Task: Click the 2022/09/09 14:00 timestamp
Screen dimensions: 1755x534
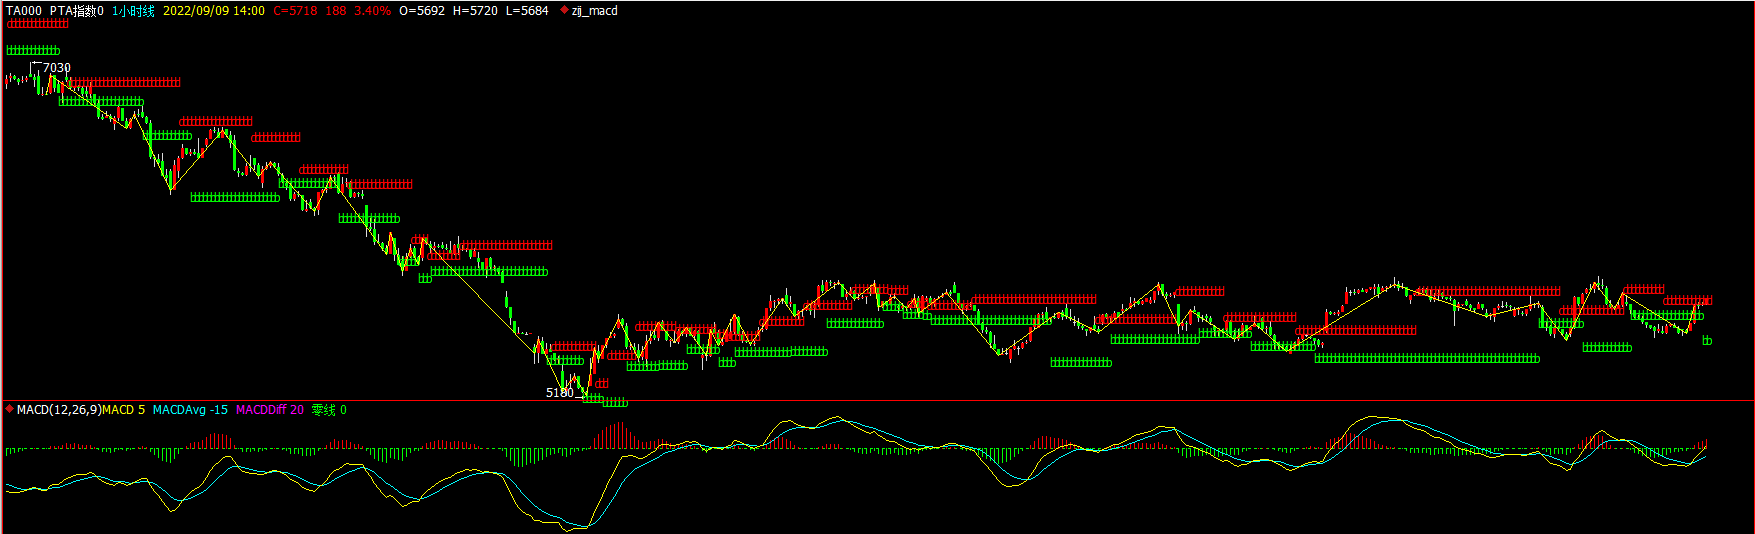Action: [214, 11]
